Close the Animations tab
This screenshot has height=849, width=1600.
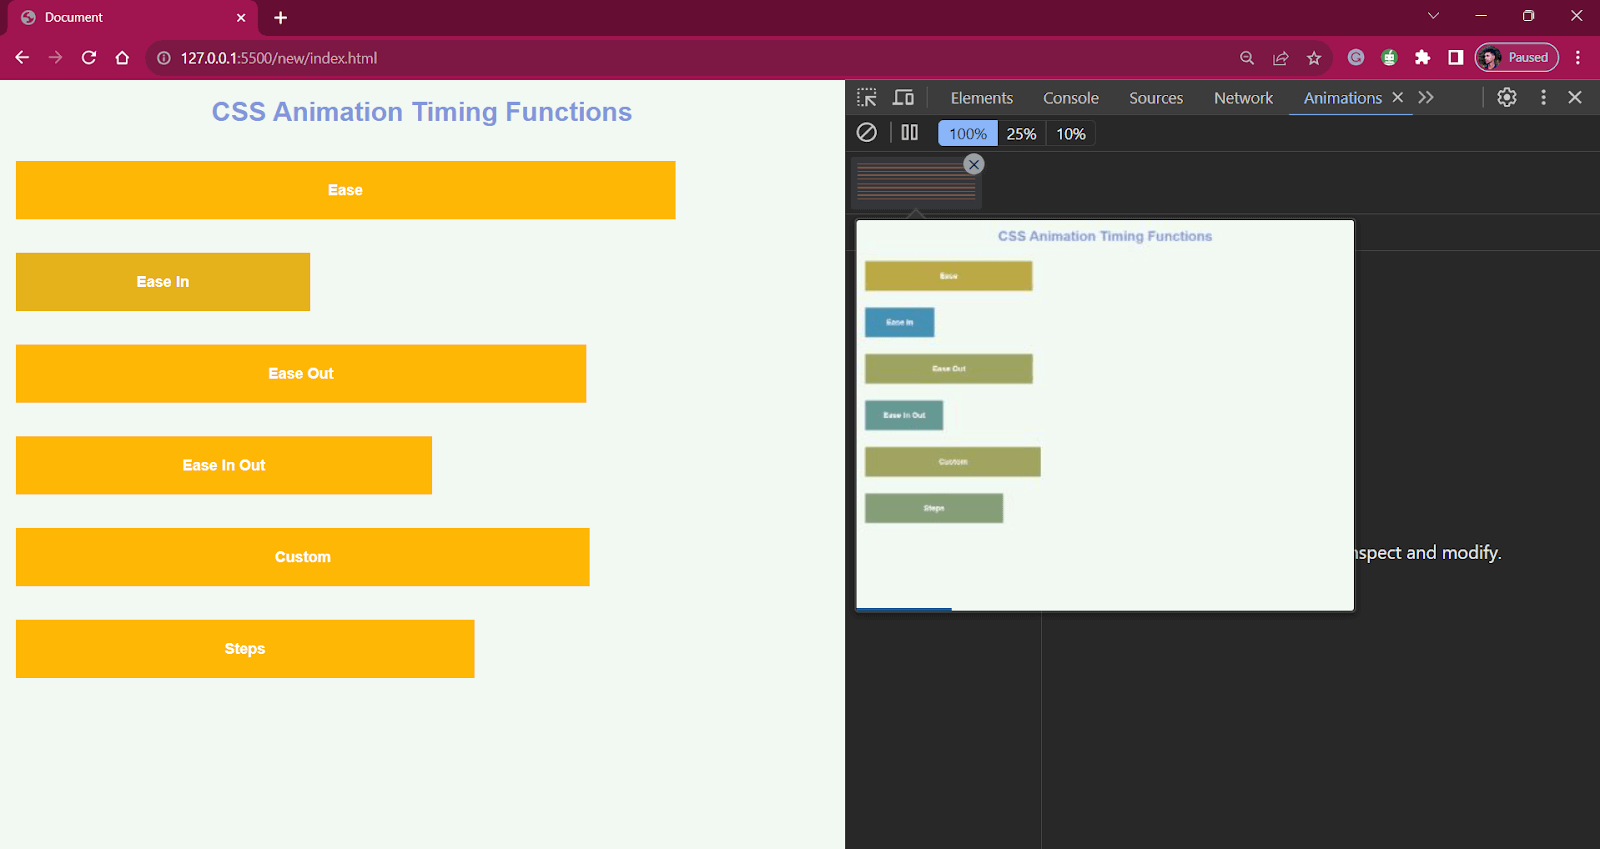[x=1398, y=97]
